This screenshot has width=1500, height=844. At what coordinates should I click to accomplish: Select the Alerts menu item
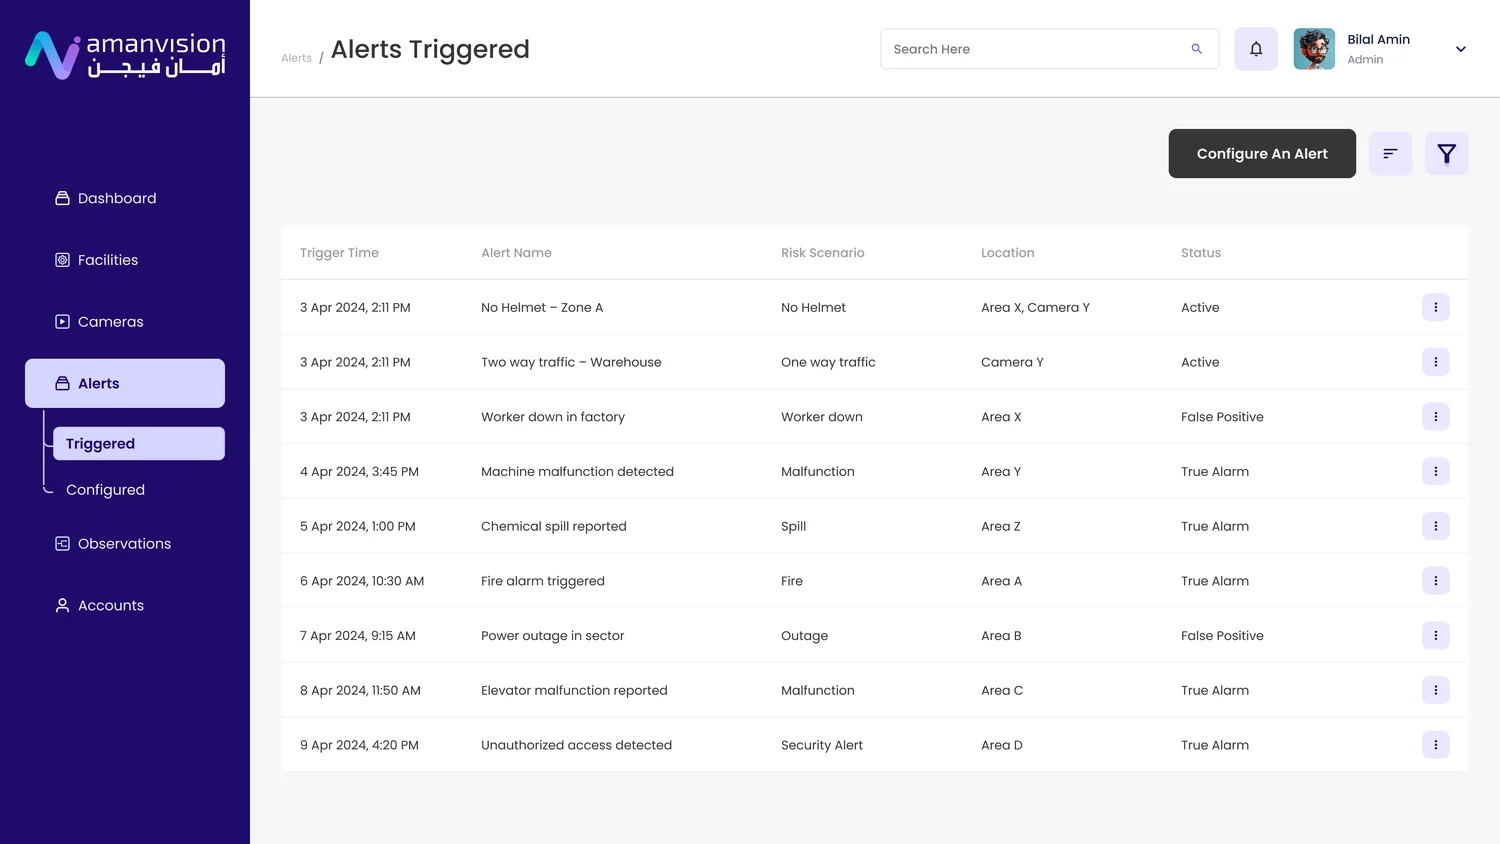coord(125,383)
